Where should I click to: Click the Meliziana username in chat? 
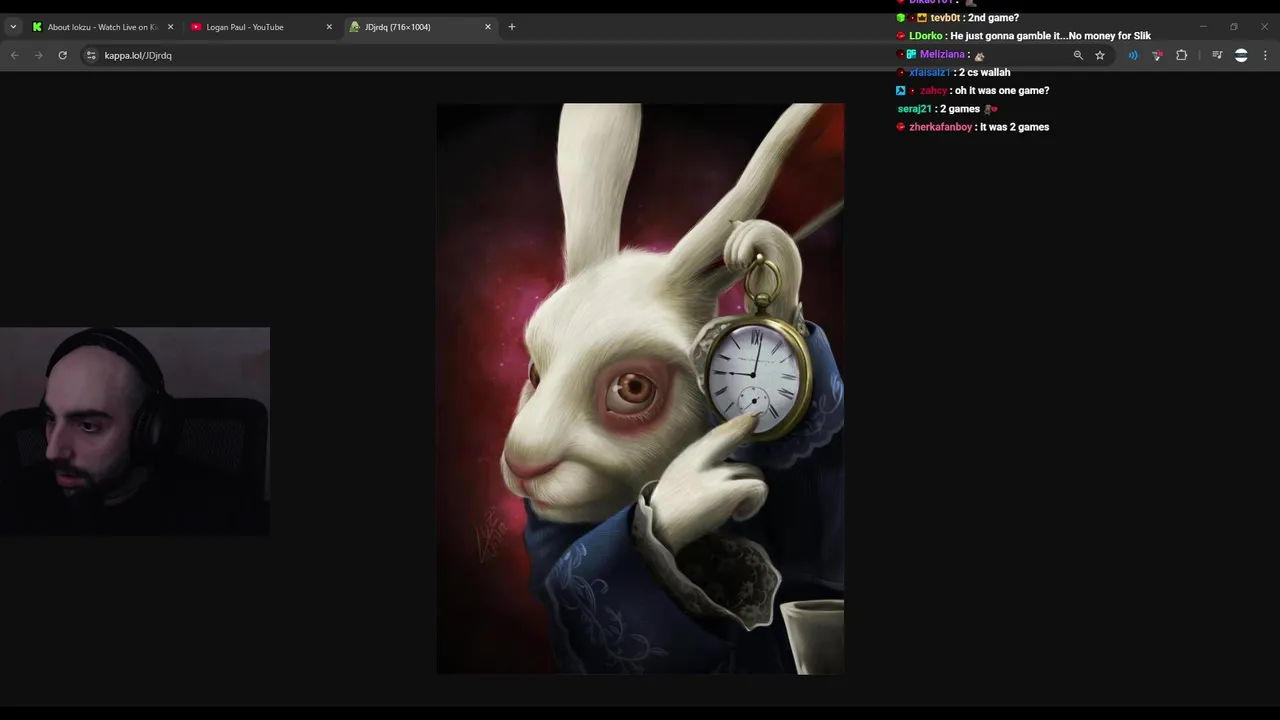[x=942, y=54]
